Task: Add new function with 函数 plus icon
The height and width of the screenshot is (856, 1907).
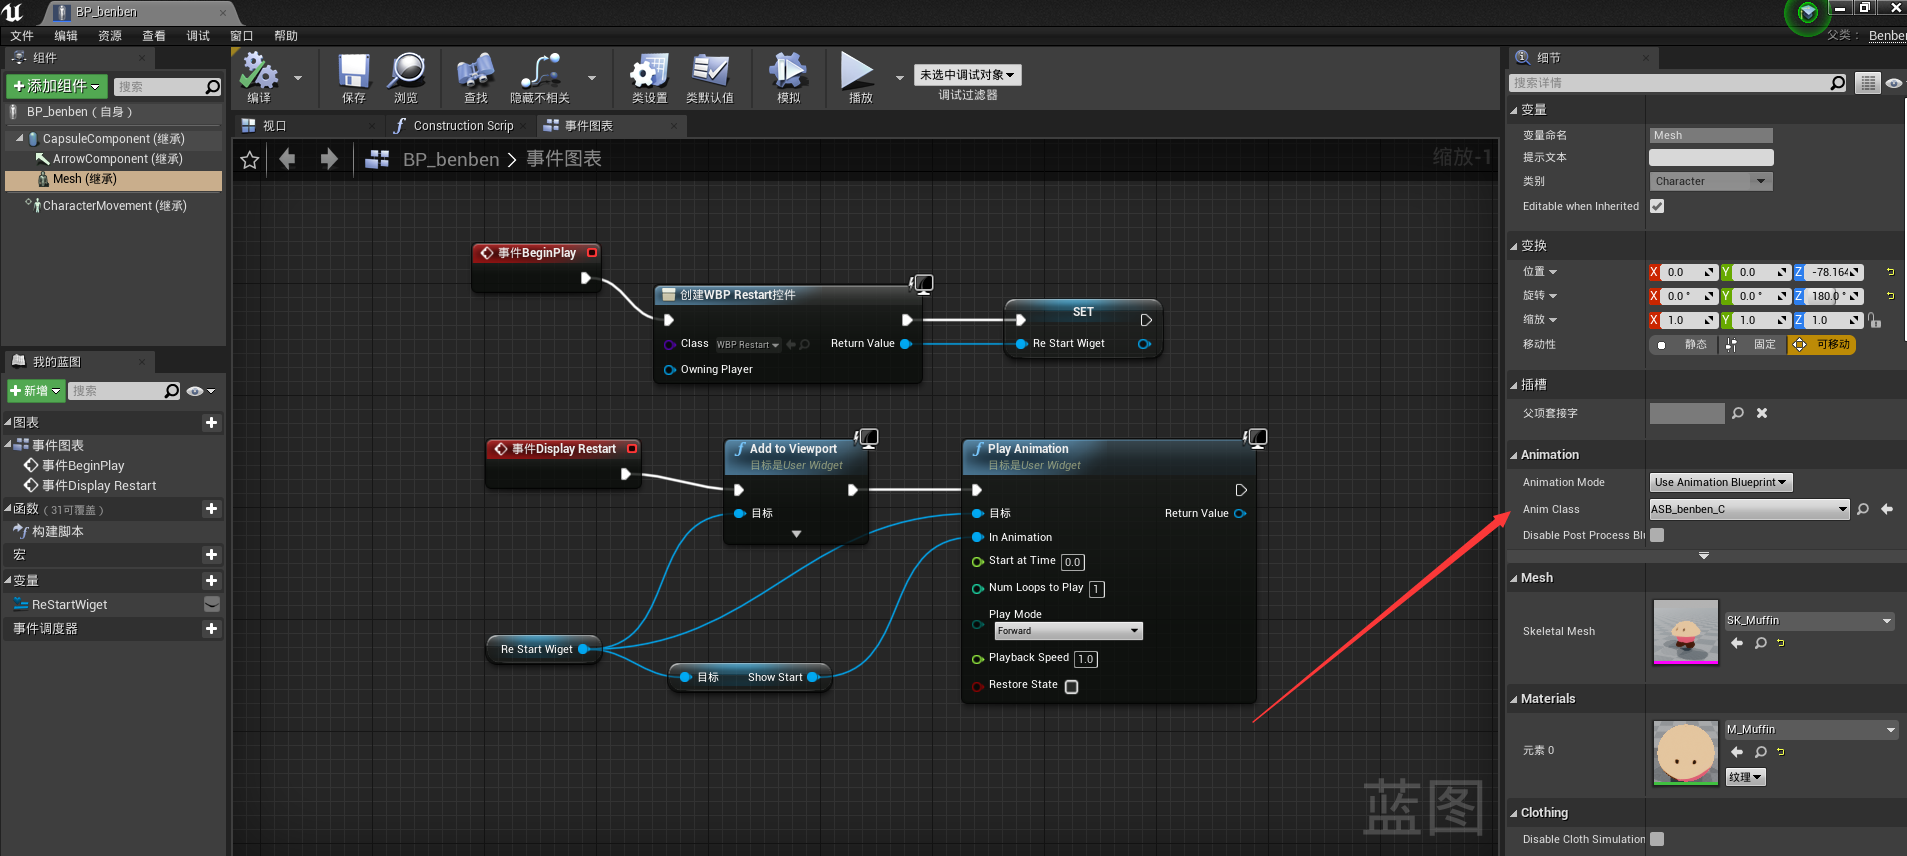Action: 211,509
